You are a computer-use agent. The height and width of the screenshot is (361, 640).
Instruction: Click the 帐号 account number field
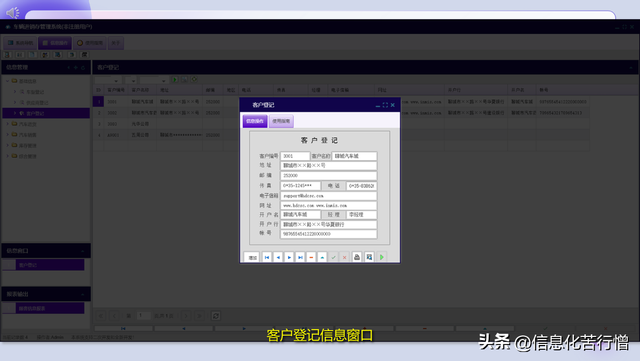coord(329,234)
